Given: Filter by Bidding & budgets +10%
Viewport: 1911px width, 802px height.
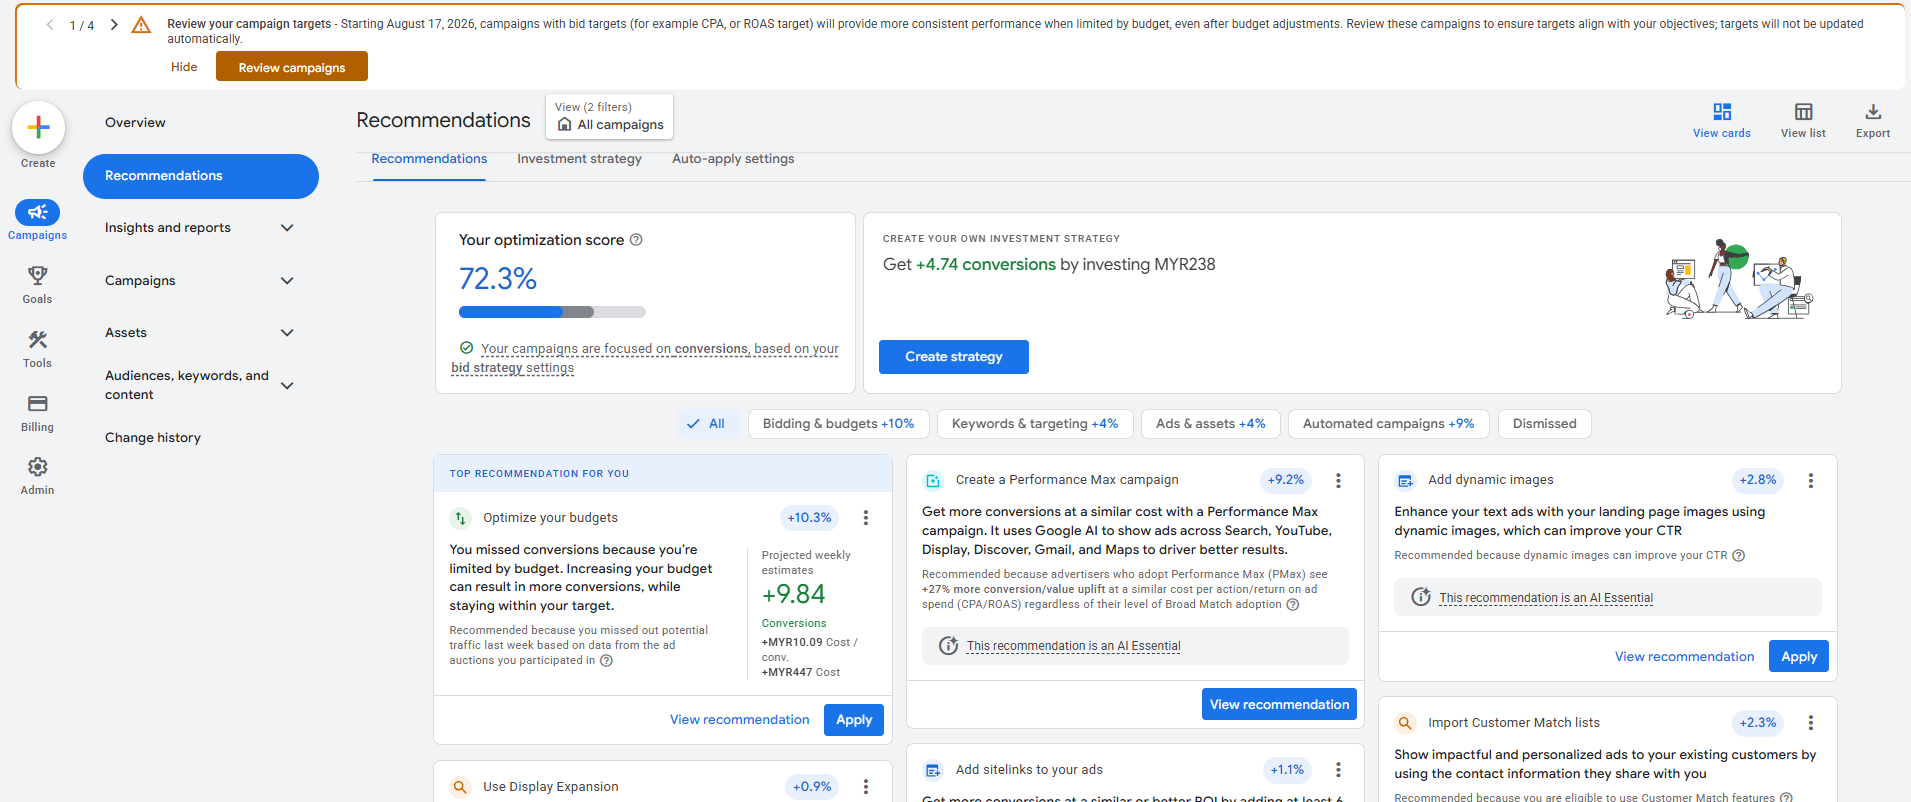Looking at the screenshot, I should coord(838,424).
